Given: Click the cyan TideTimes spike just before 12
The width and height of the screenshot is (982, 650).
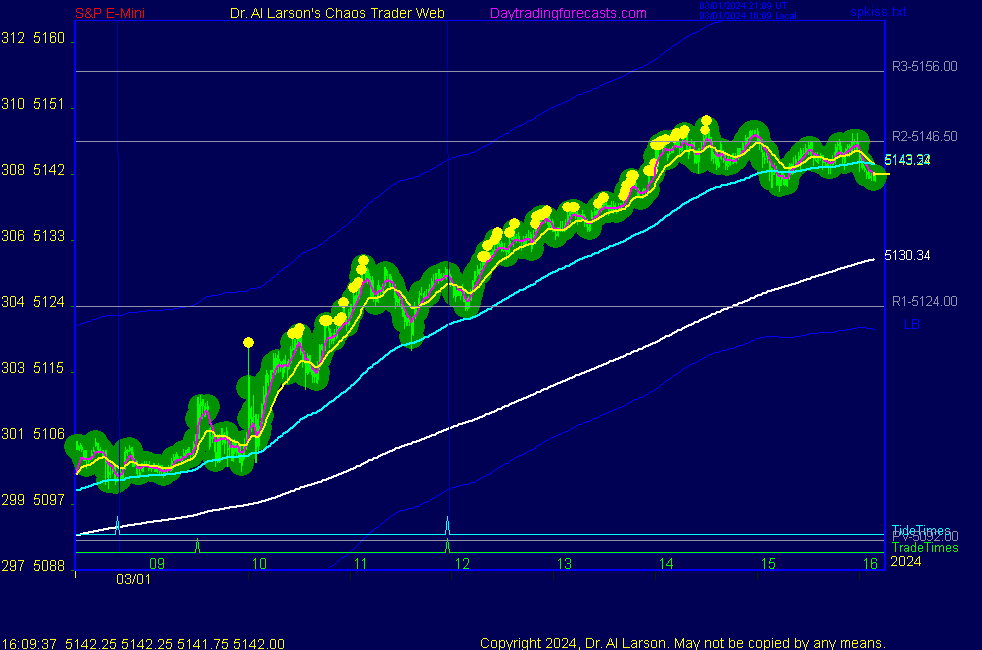Looking at the screenshot, I should [447, 525].
